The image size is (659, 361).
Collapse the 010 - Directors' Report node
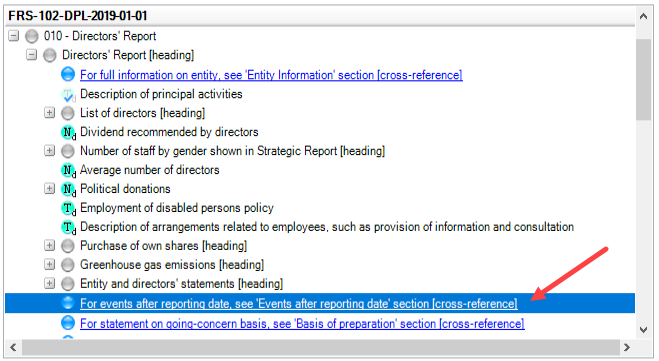tap(14, 36)
